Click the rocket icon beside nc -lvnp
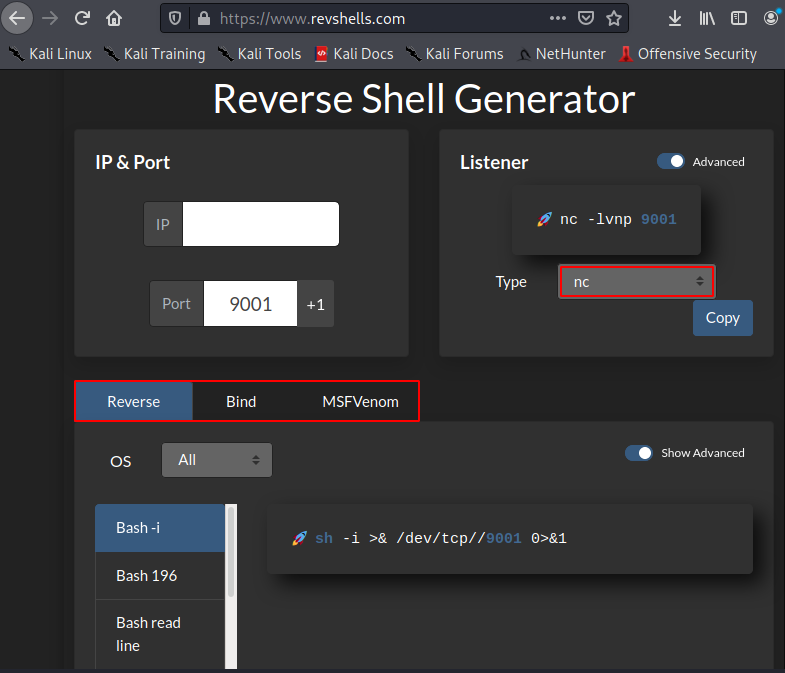 [x=544, y=219]
